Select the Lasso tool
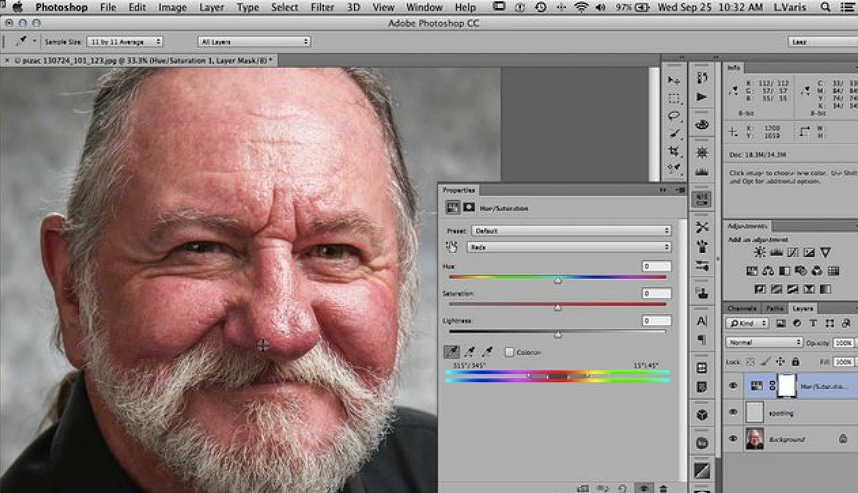The height and width of the screenshot is (493, 858). point(675,116)
